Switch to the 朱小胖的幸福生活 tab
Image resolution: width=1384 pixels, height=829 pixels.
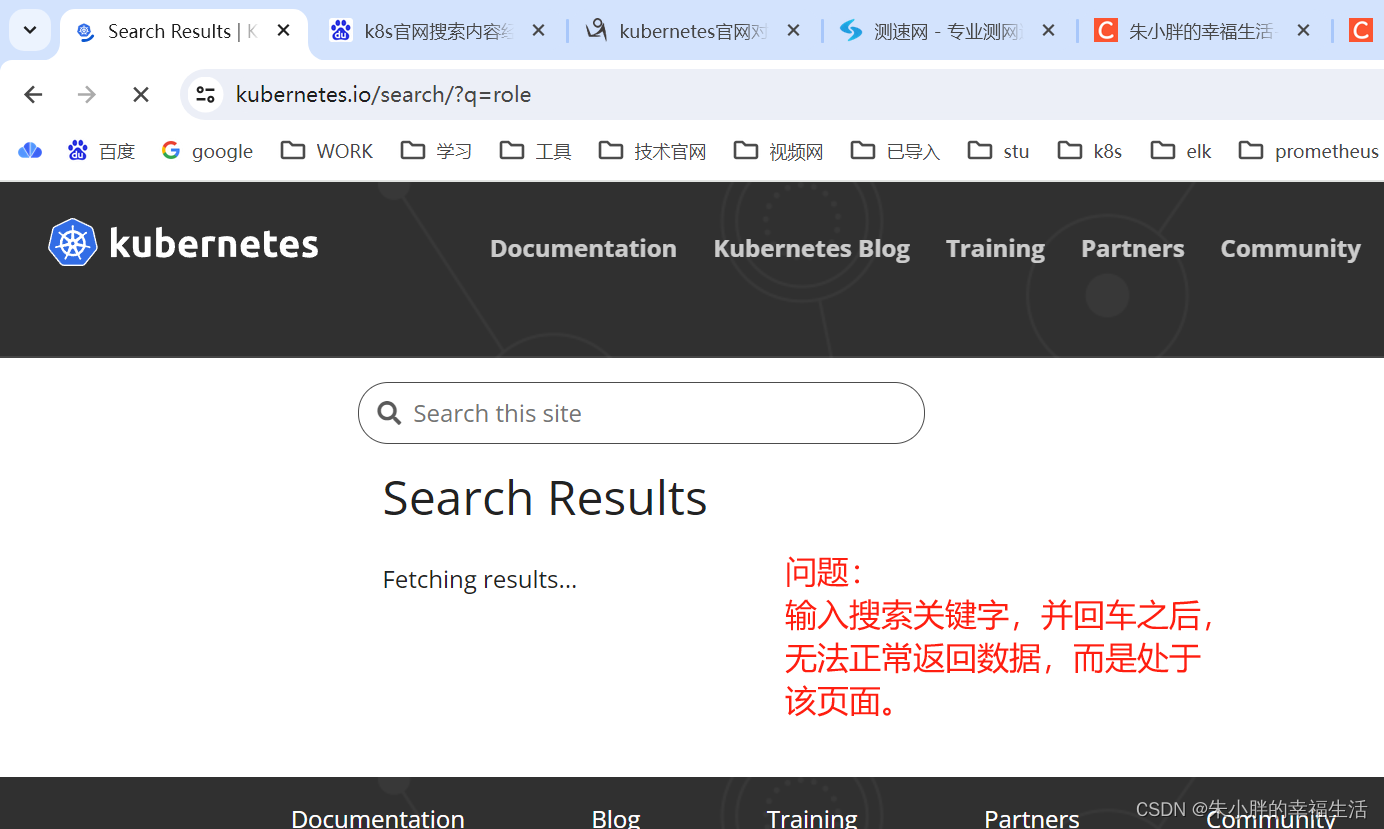tap(1203, 32)
